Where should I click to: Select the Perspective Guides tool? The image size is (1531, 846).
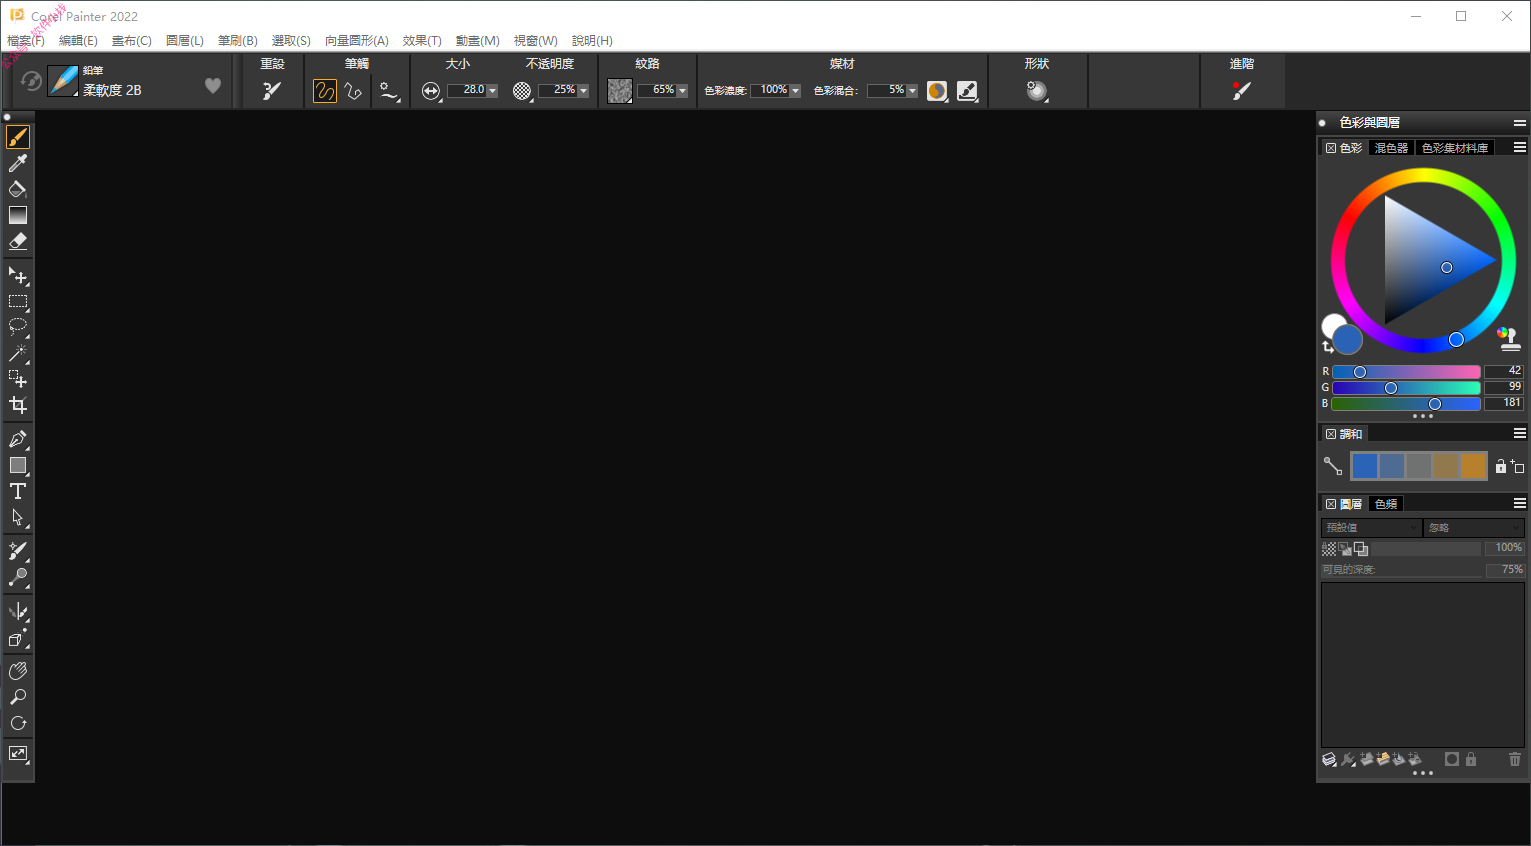click(x=18, y=638)
